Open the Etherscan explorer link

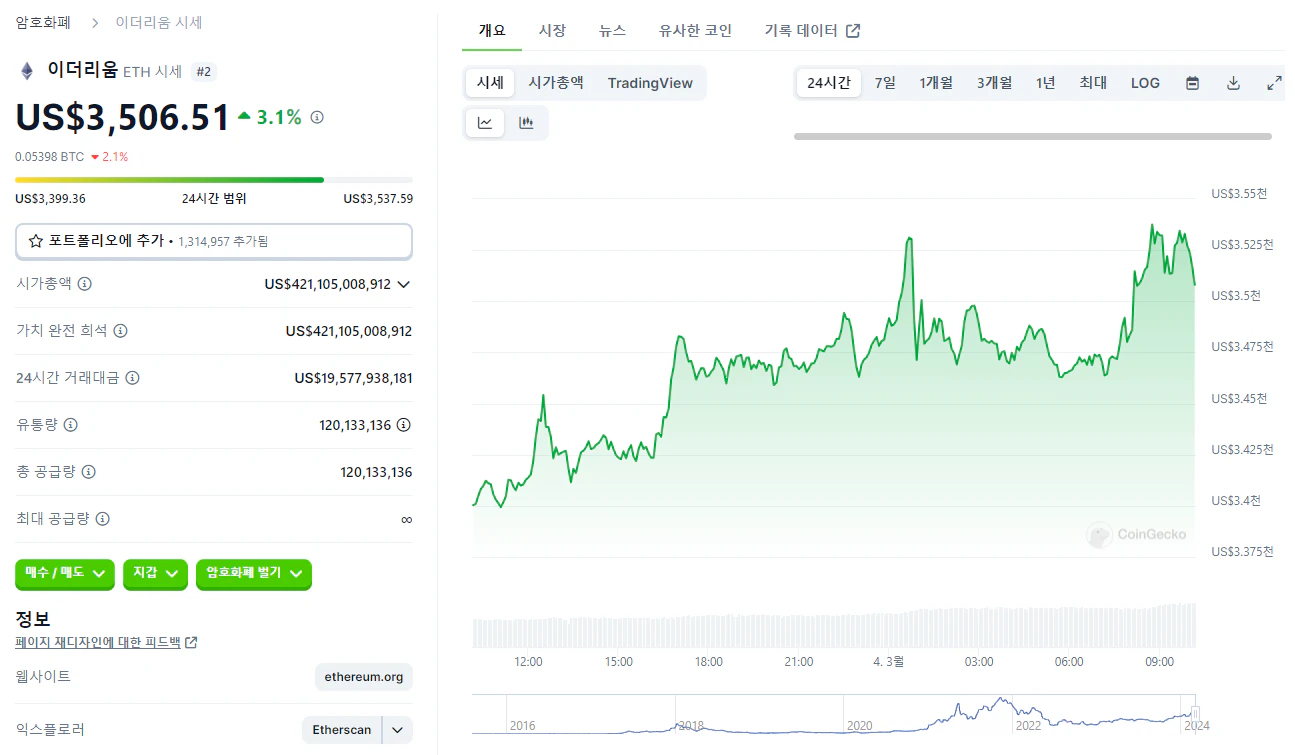tap(342, 730)
